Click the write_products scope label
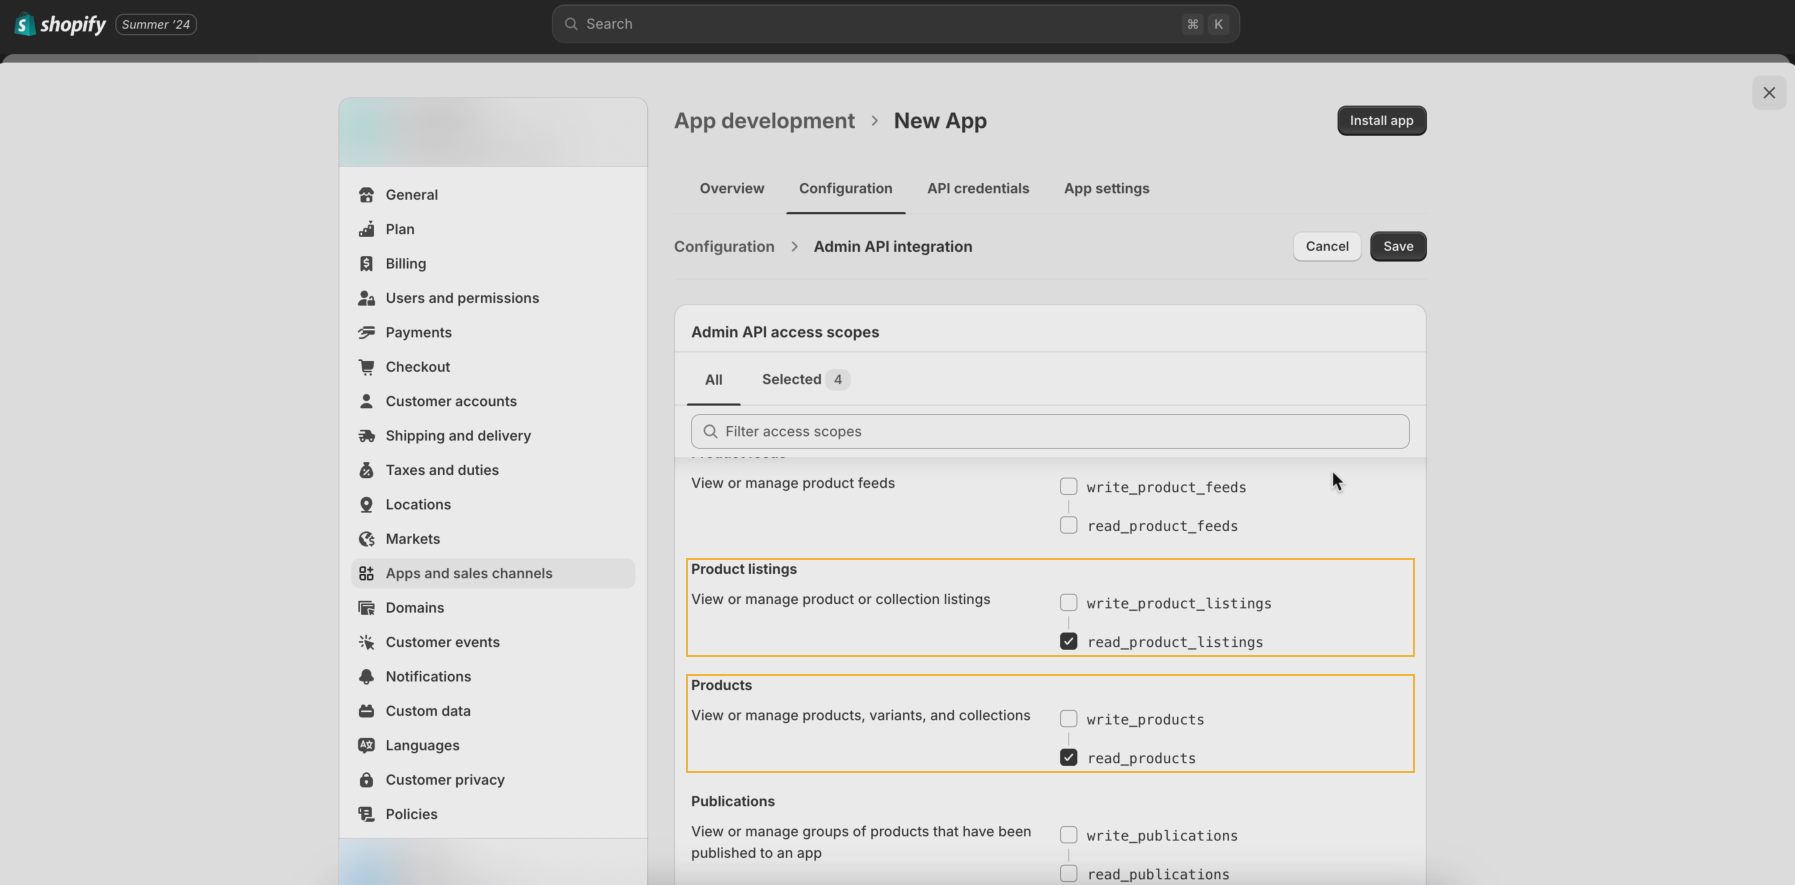This screenshot has height=885, width=1795. click(x=1146, y=719)
